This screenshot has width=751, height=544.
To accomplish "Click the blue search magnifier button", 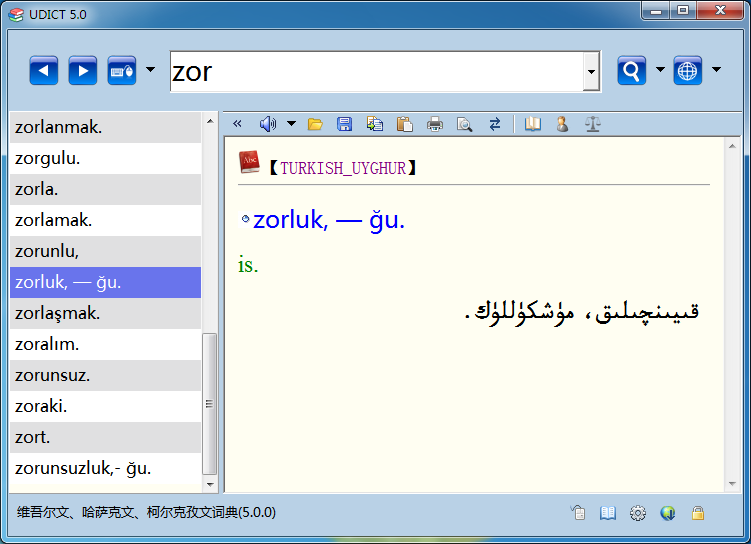I will pos(631,71).
